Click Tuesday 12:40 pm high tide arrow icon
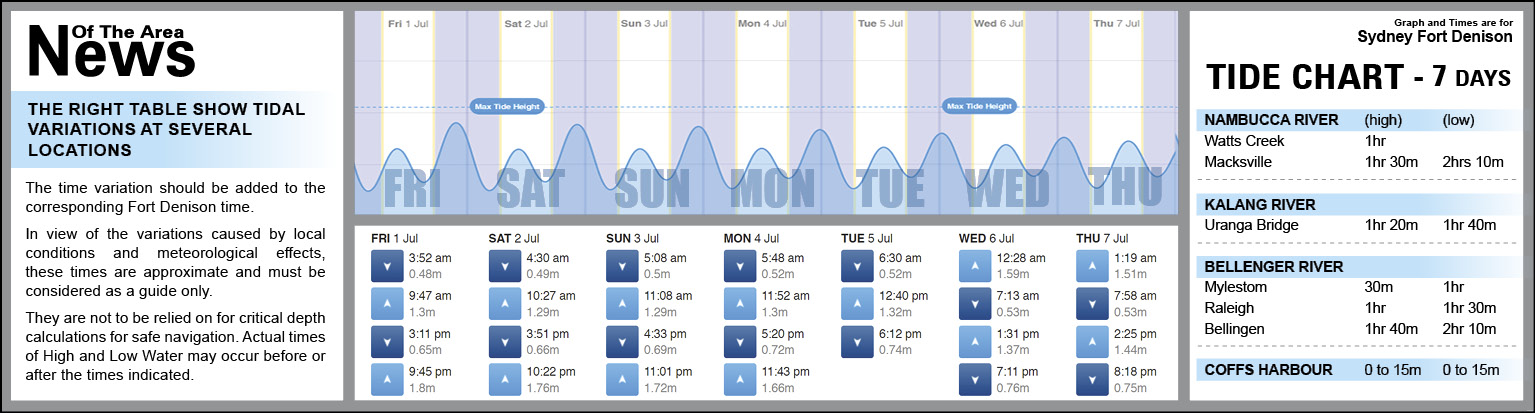 click(x=857, y=303)
